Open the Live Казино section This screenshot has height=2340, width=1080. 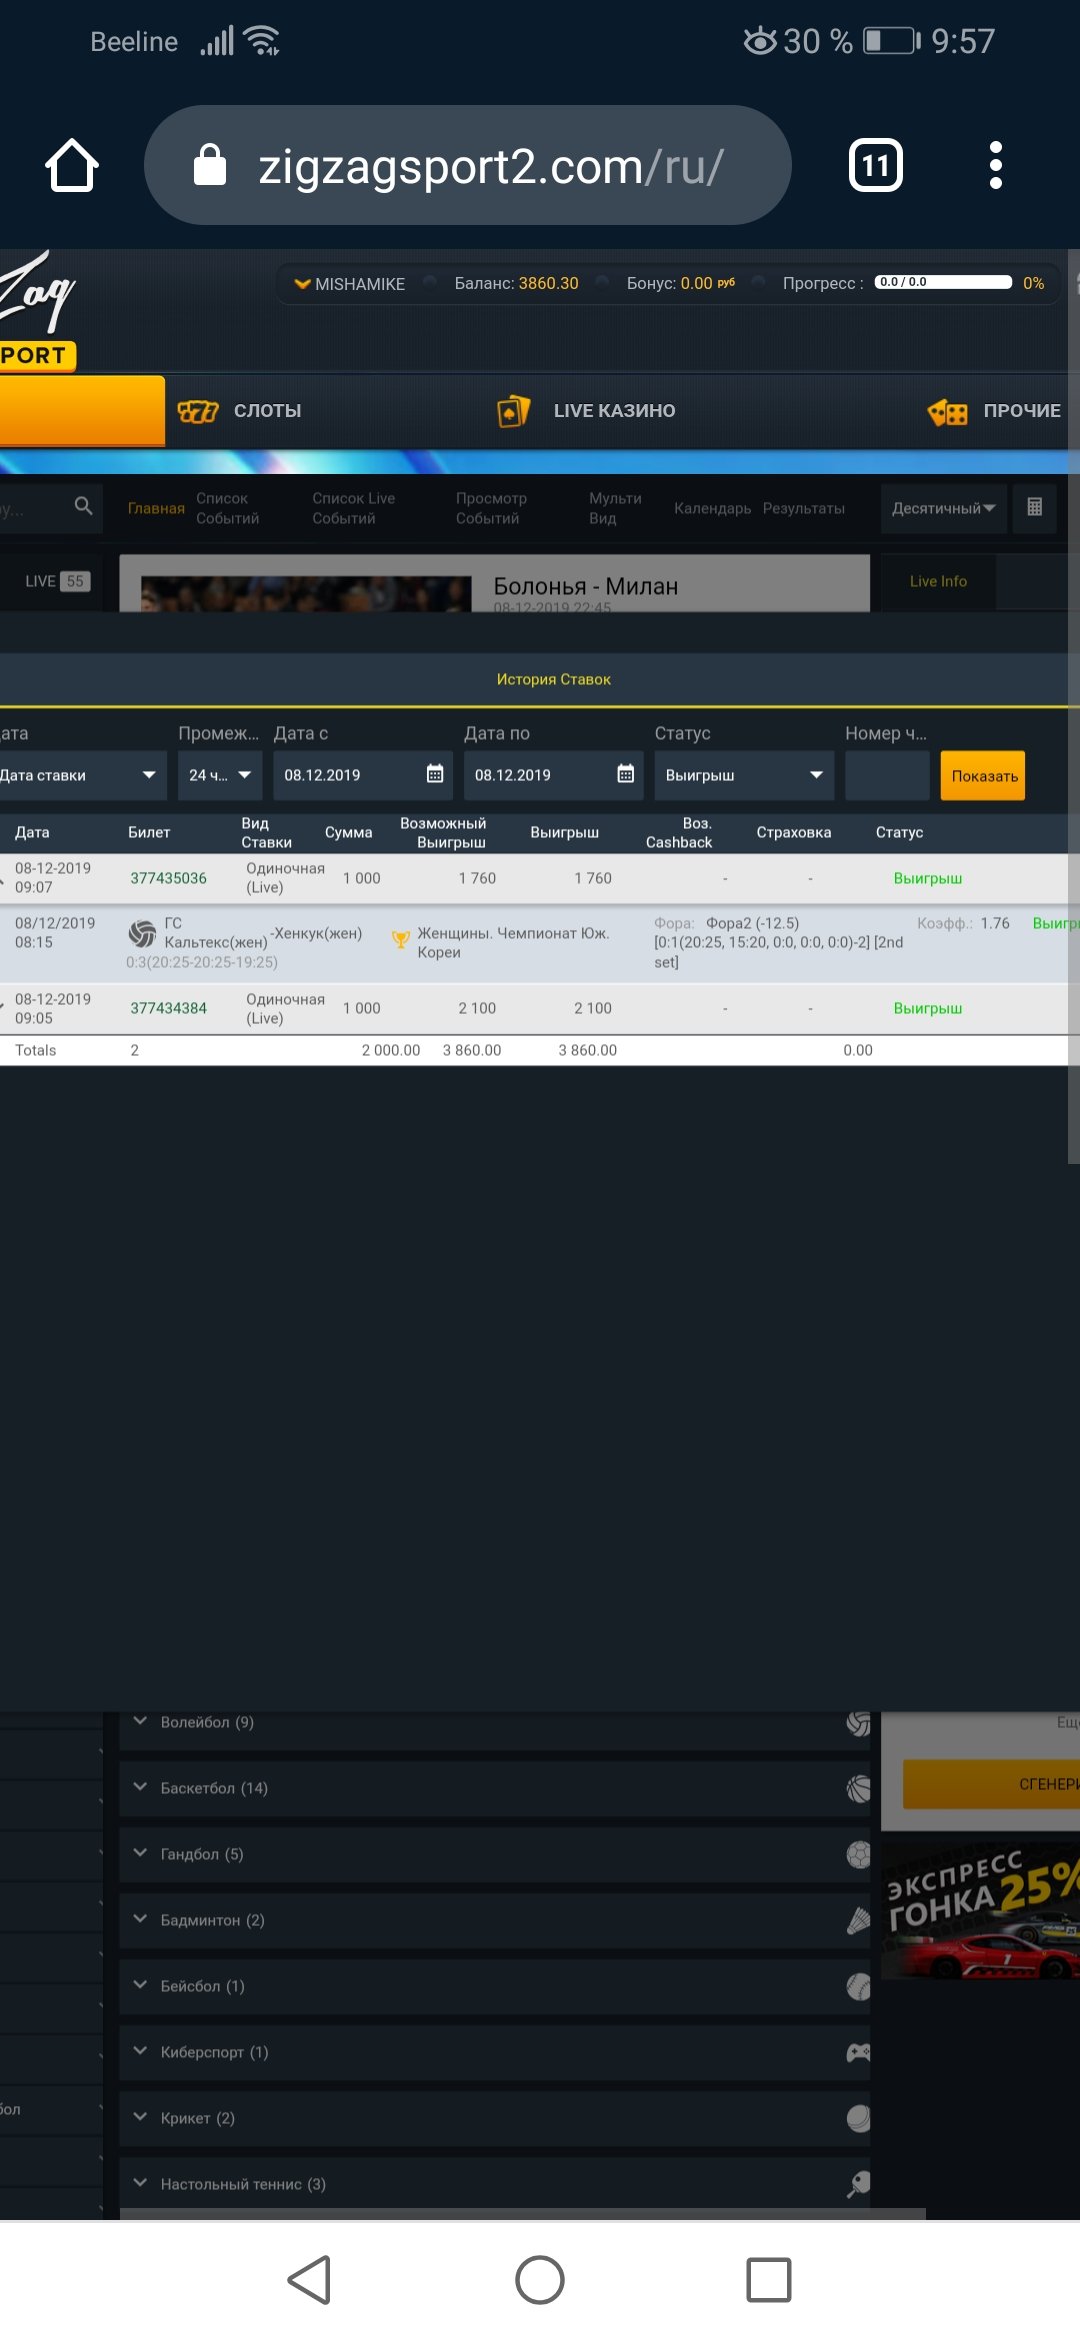(x=587, y=411)
